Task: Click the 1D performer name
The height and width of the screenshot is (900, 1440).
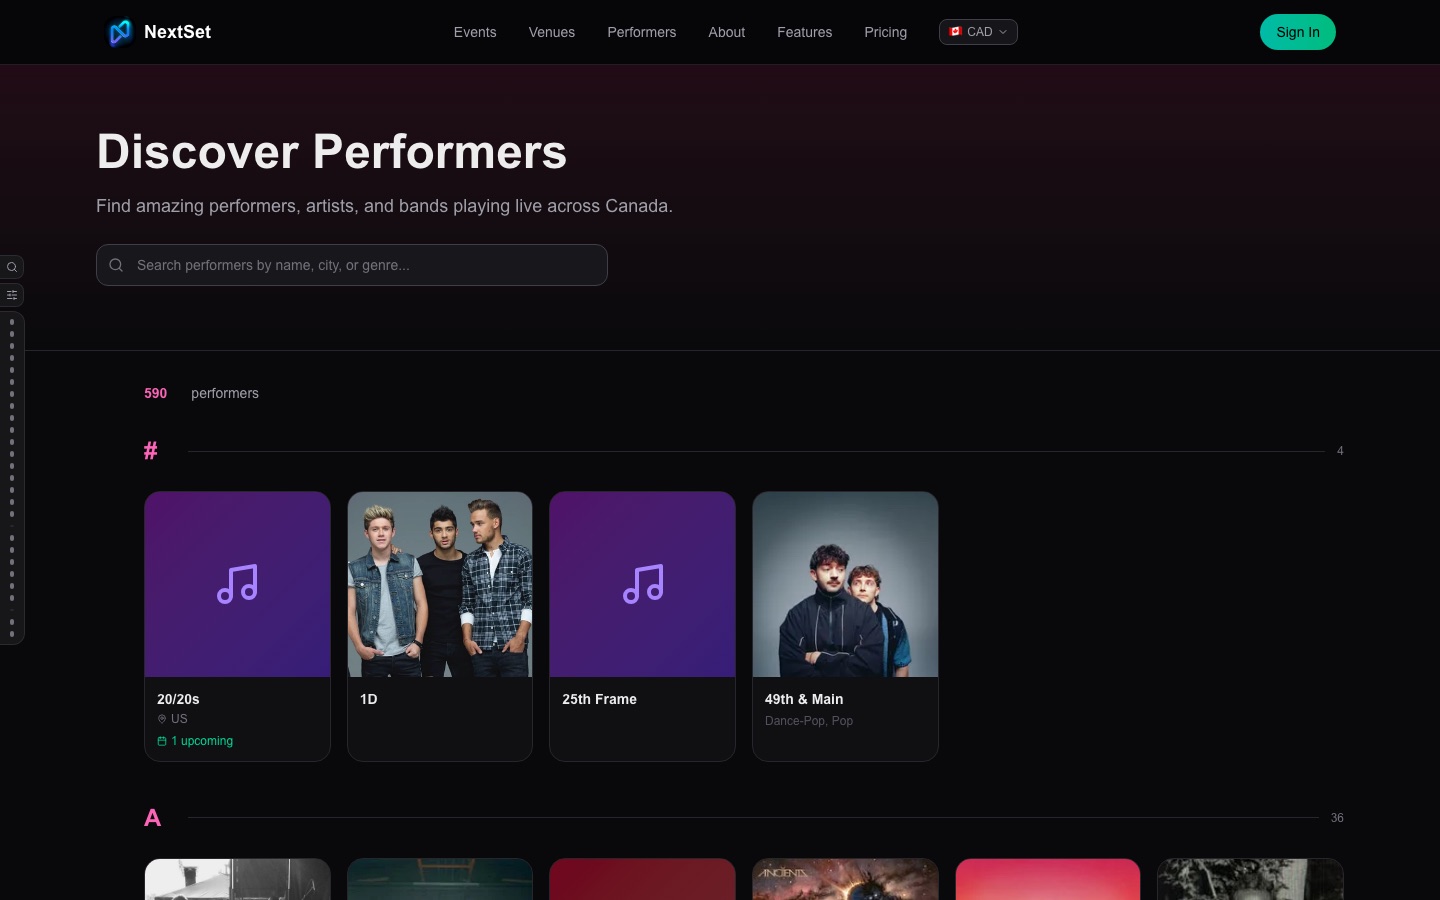Action: [369, 699]
